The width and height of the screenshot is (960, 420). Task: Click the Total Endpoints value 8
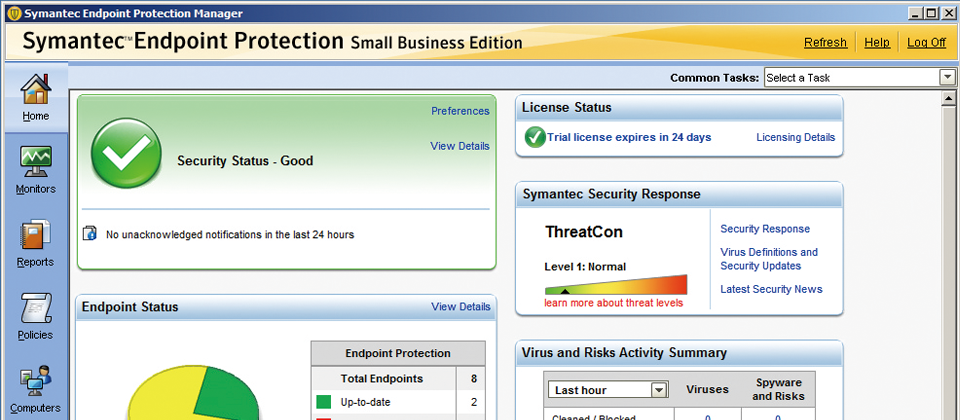[473, 378]
